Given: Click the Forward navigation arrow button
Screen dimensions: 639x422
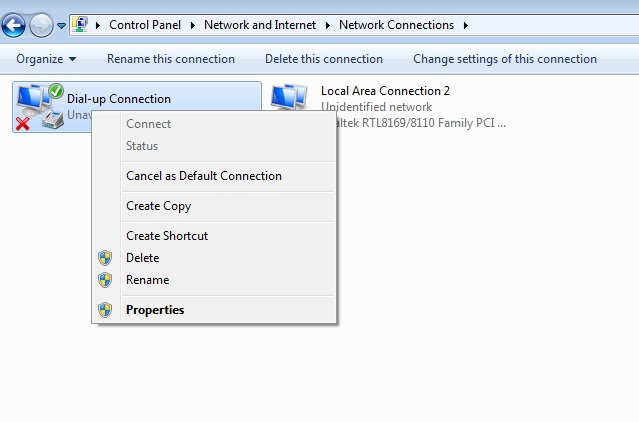Looking at the screenshot, I should pos(40,24).
